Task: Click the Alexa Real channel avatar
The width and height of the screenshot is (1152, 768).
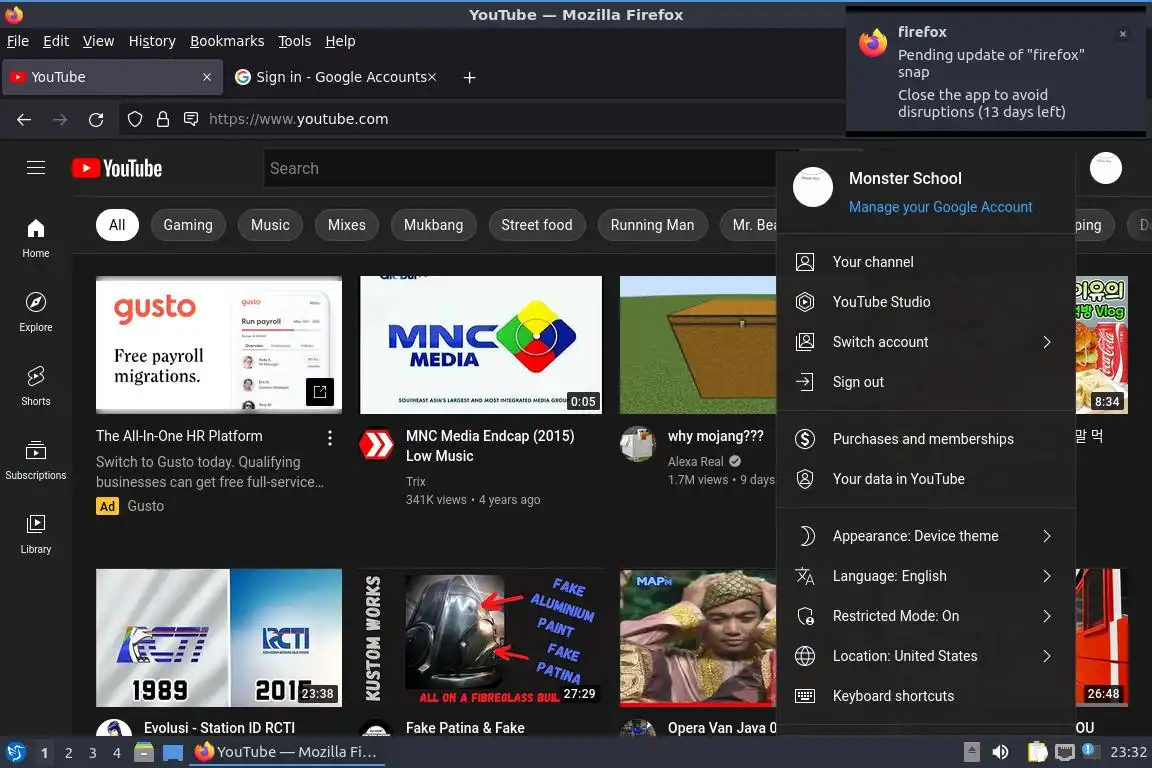Action: [637, 444]
